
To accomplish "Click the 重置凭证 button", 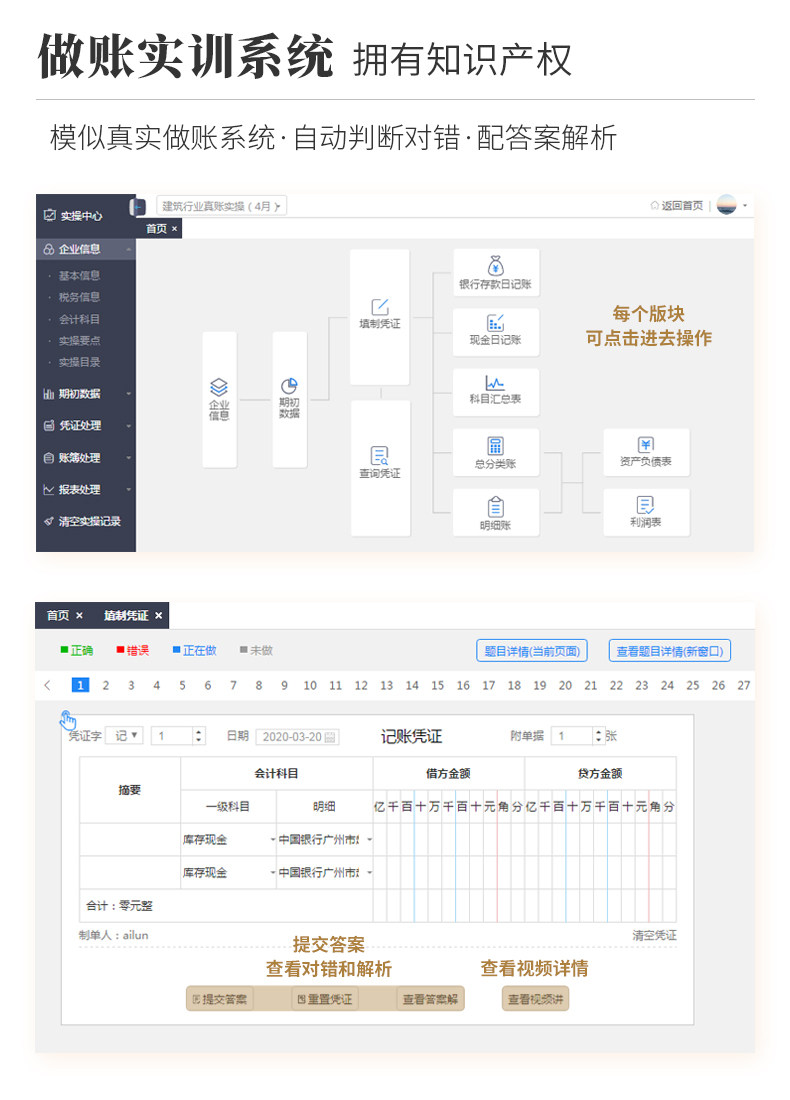I will click(325, 999).
